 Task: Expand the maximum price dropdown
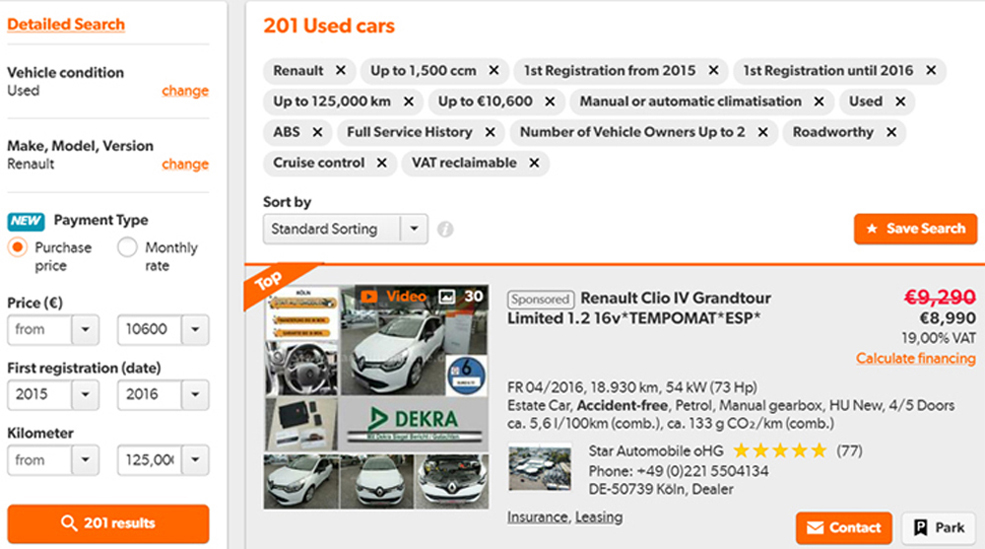click(195, 329)
